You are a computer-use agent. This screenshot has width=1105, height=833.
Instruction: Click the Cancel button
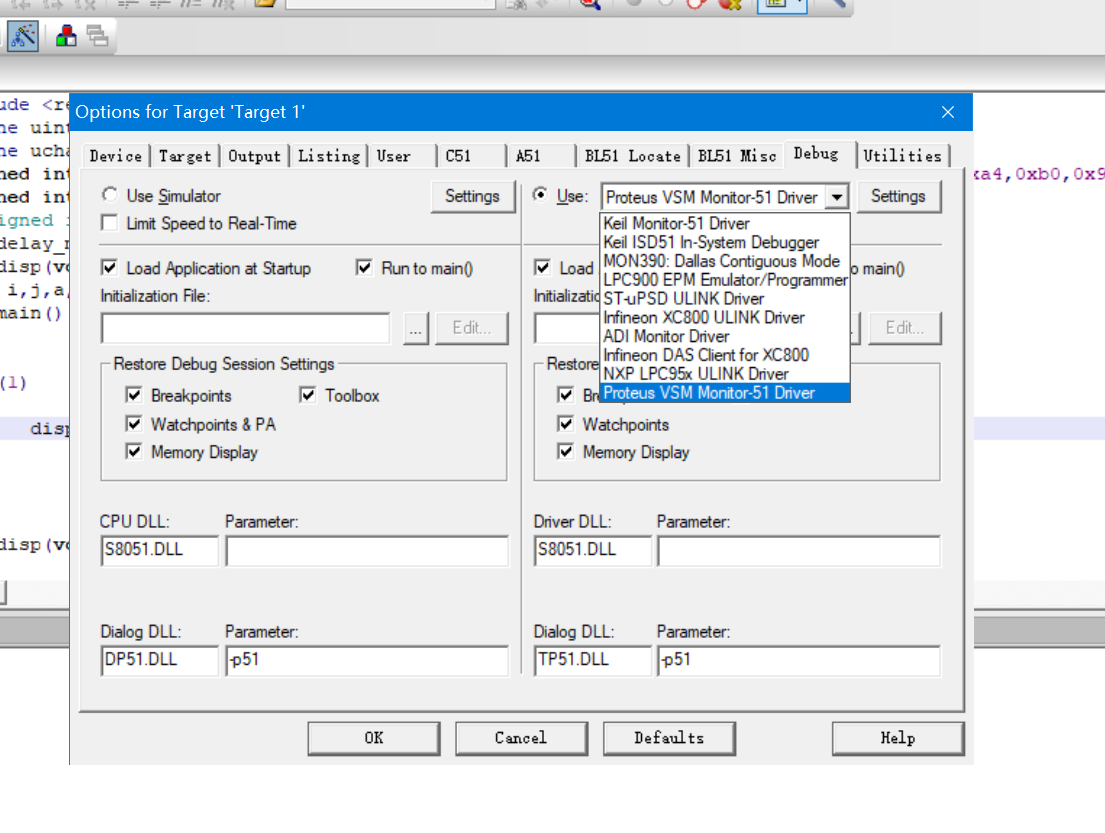tap(521, 738)
